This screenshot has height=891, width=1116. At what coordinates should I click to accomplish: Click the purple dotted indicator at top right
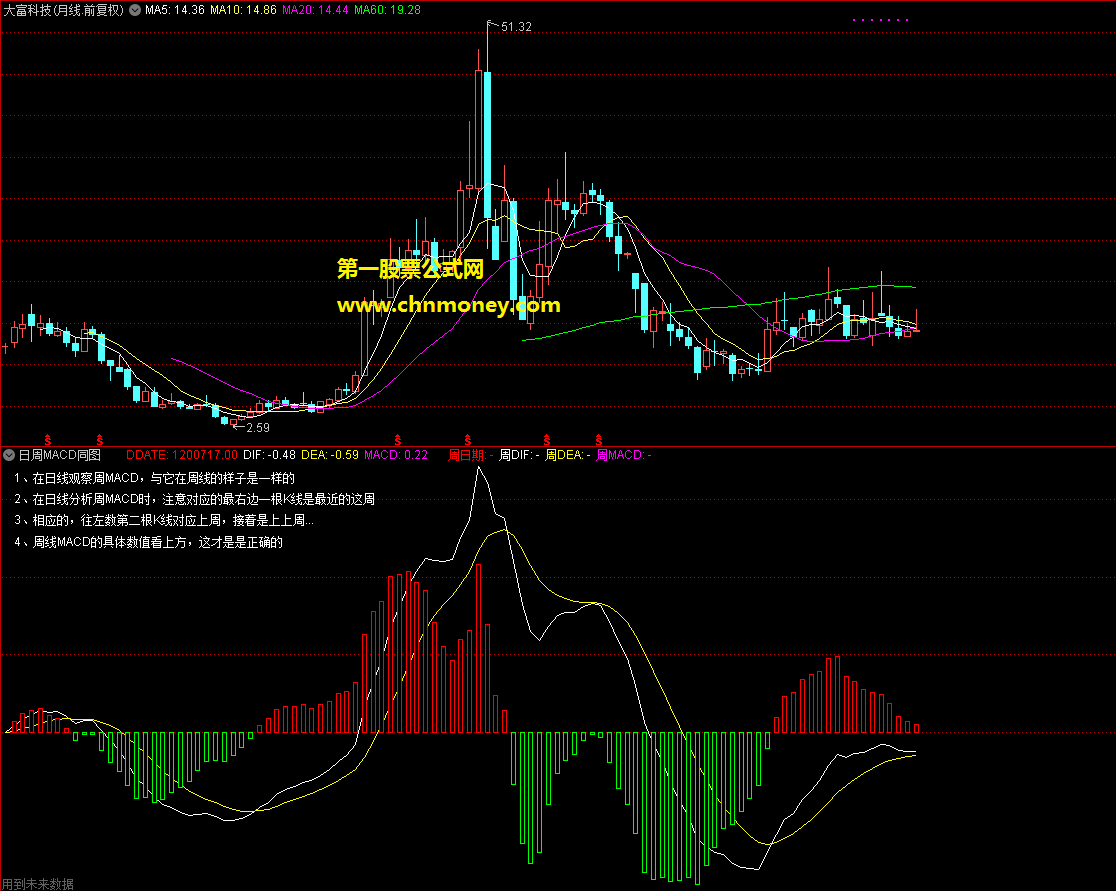coord(880,20)
